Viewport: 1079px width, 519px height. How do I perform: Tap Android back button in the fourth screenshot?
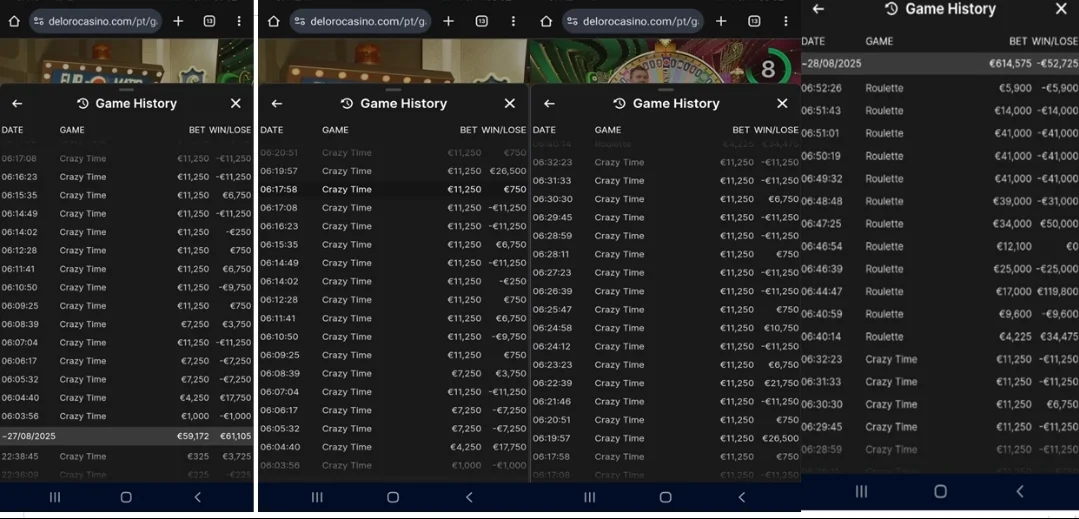click(1020, 491)
